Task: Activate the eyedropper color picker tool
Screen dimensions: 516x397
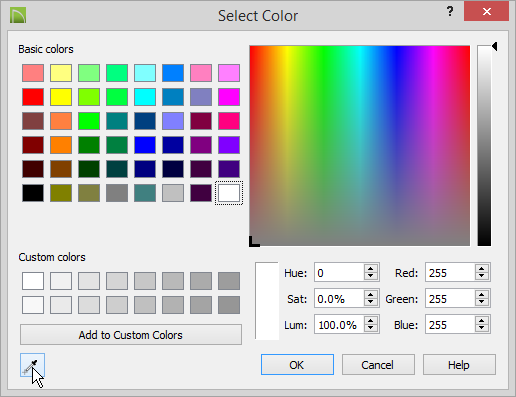Action: click(x=32, y=365)
